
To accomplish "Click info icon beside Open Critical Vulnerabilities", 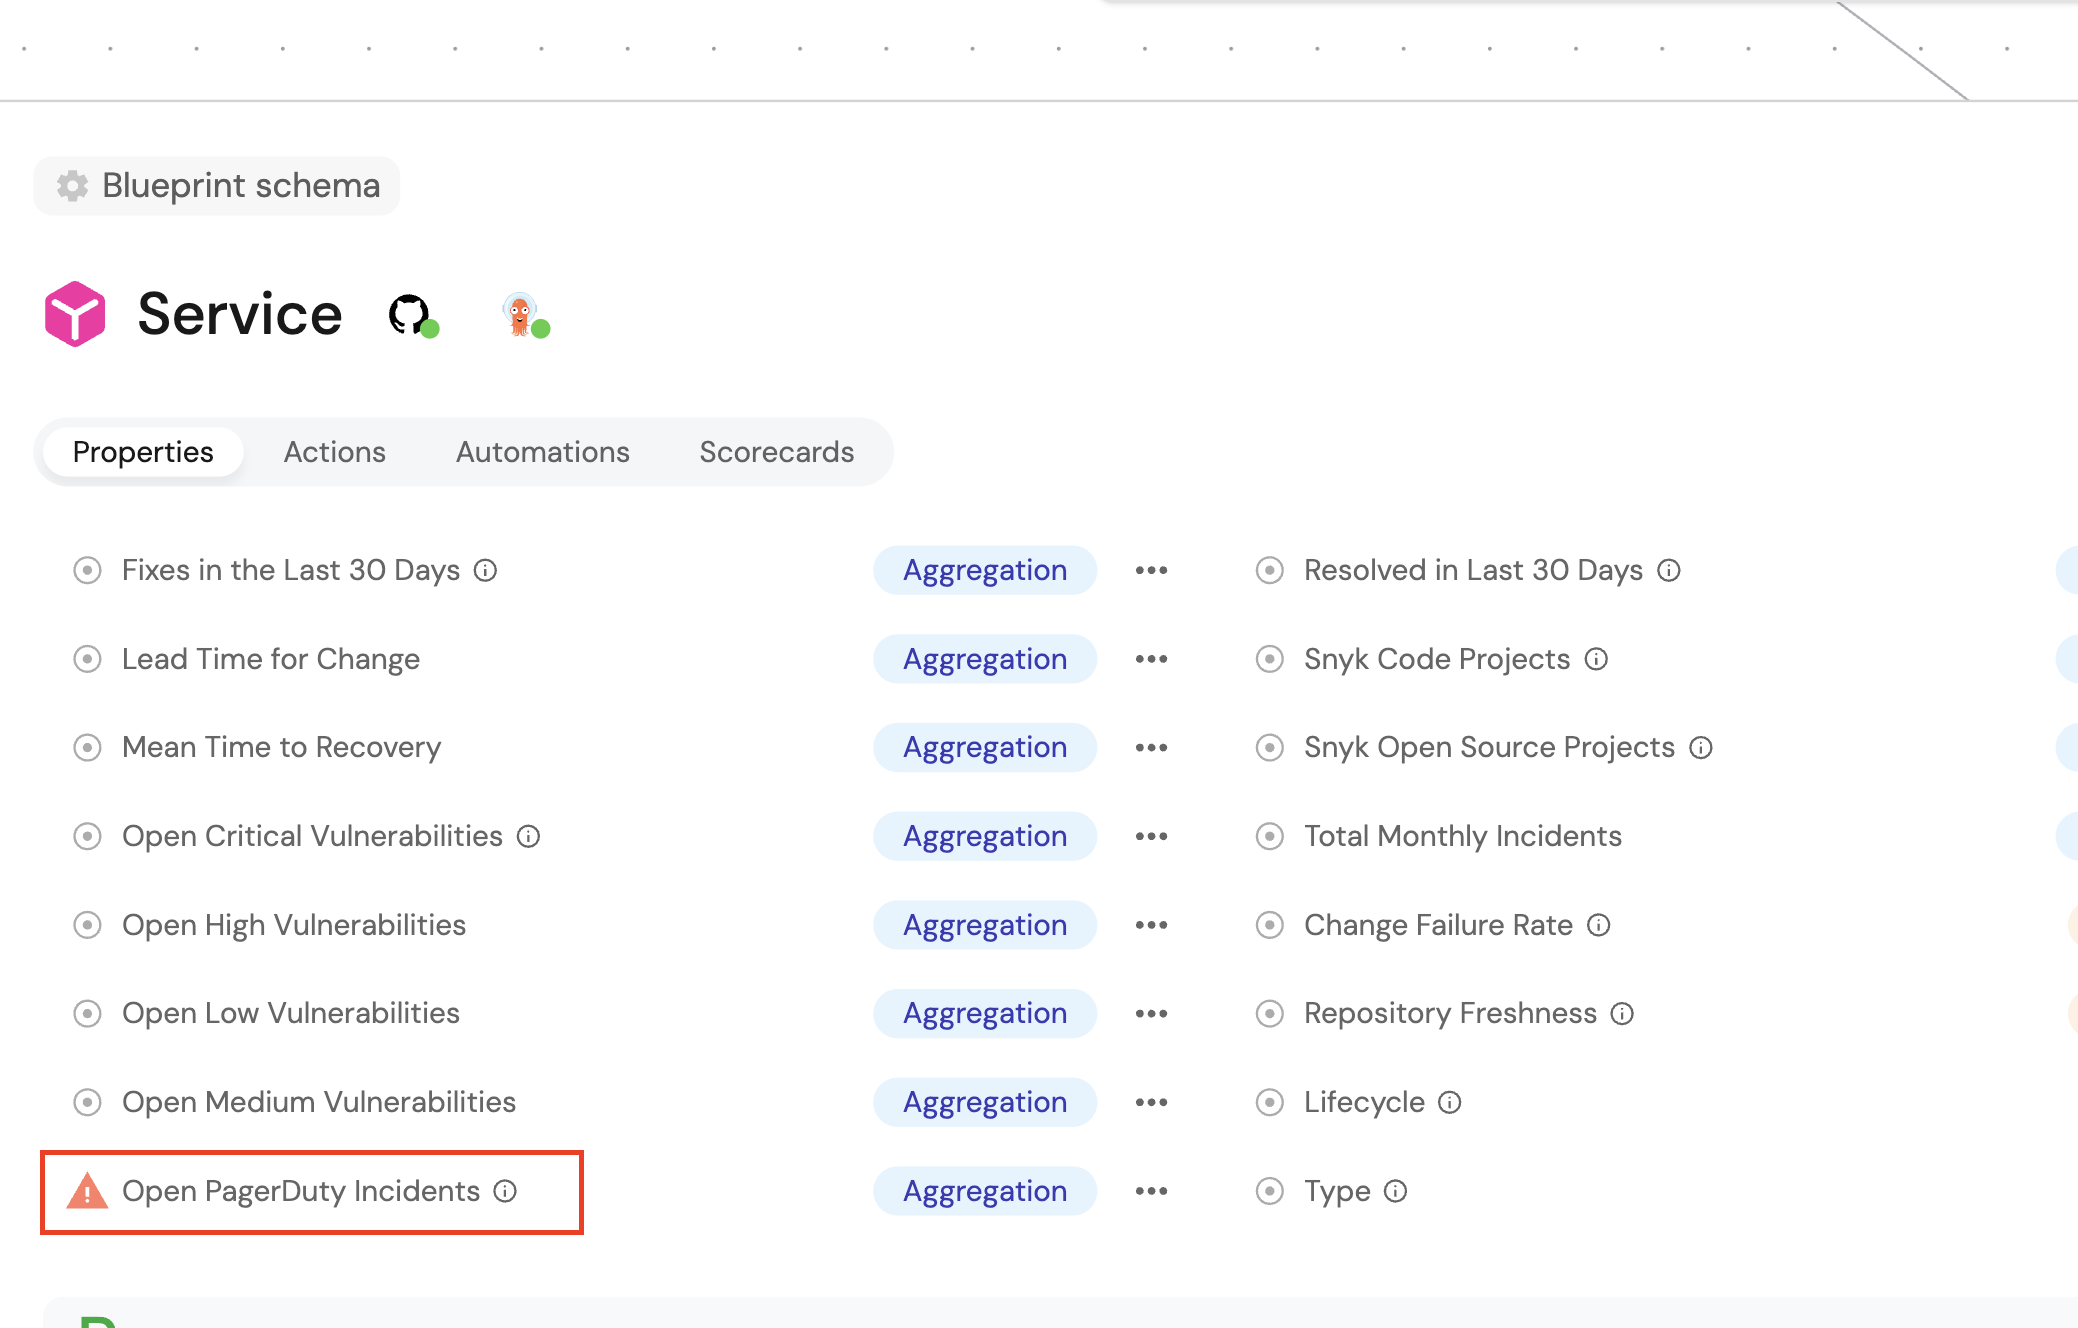I will click(529, 836).
